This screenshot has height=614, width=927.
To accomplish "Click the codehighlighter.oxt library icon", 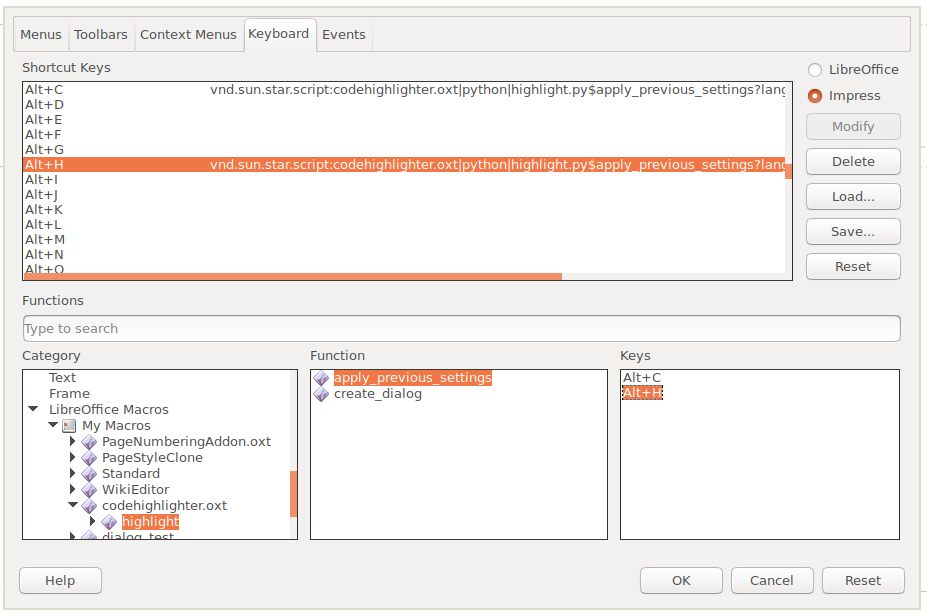I will click(89, 506).
